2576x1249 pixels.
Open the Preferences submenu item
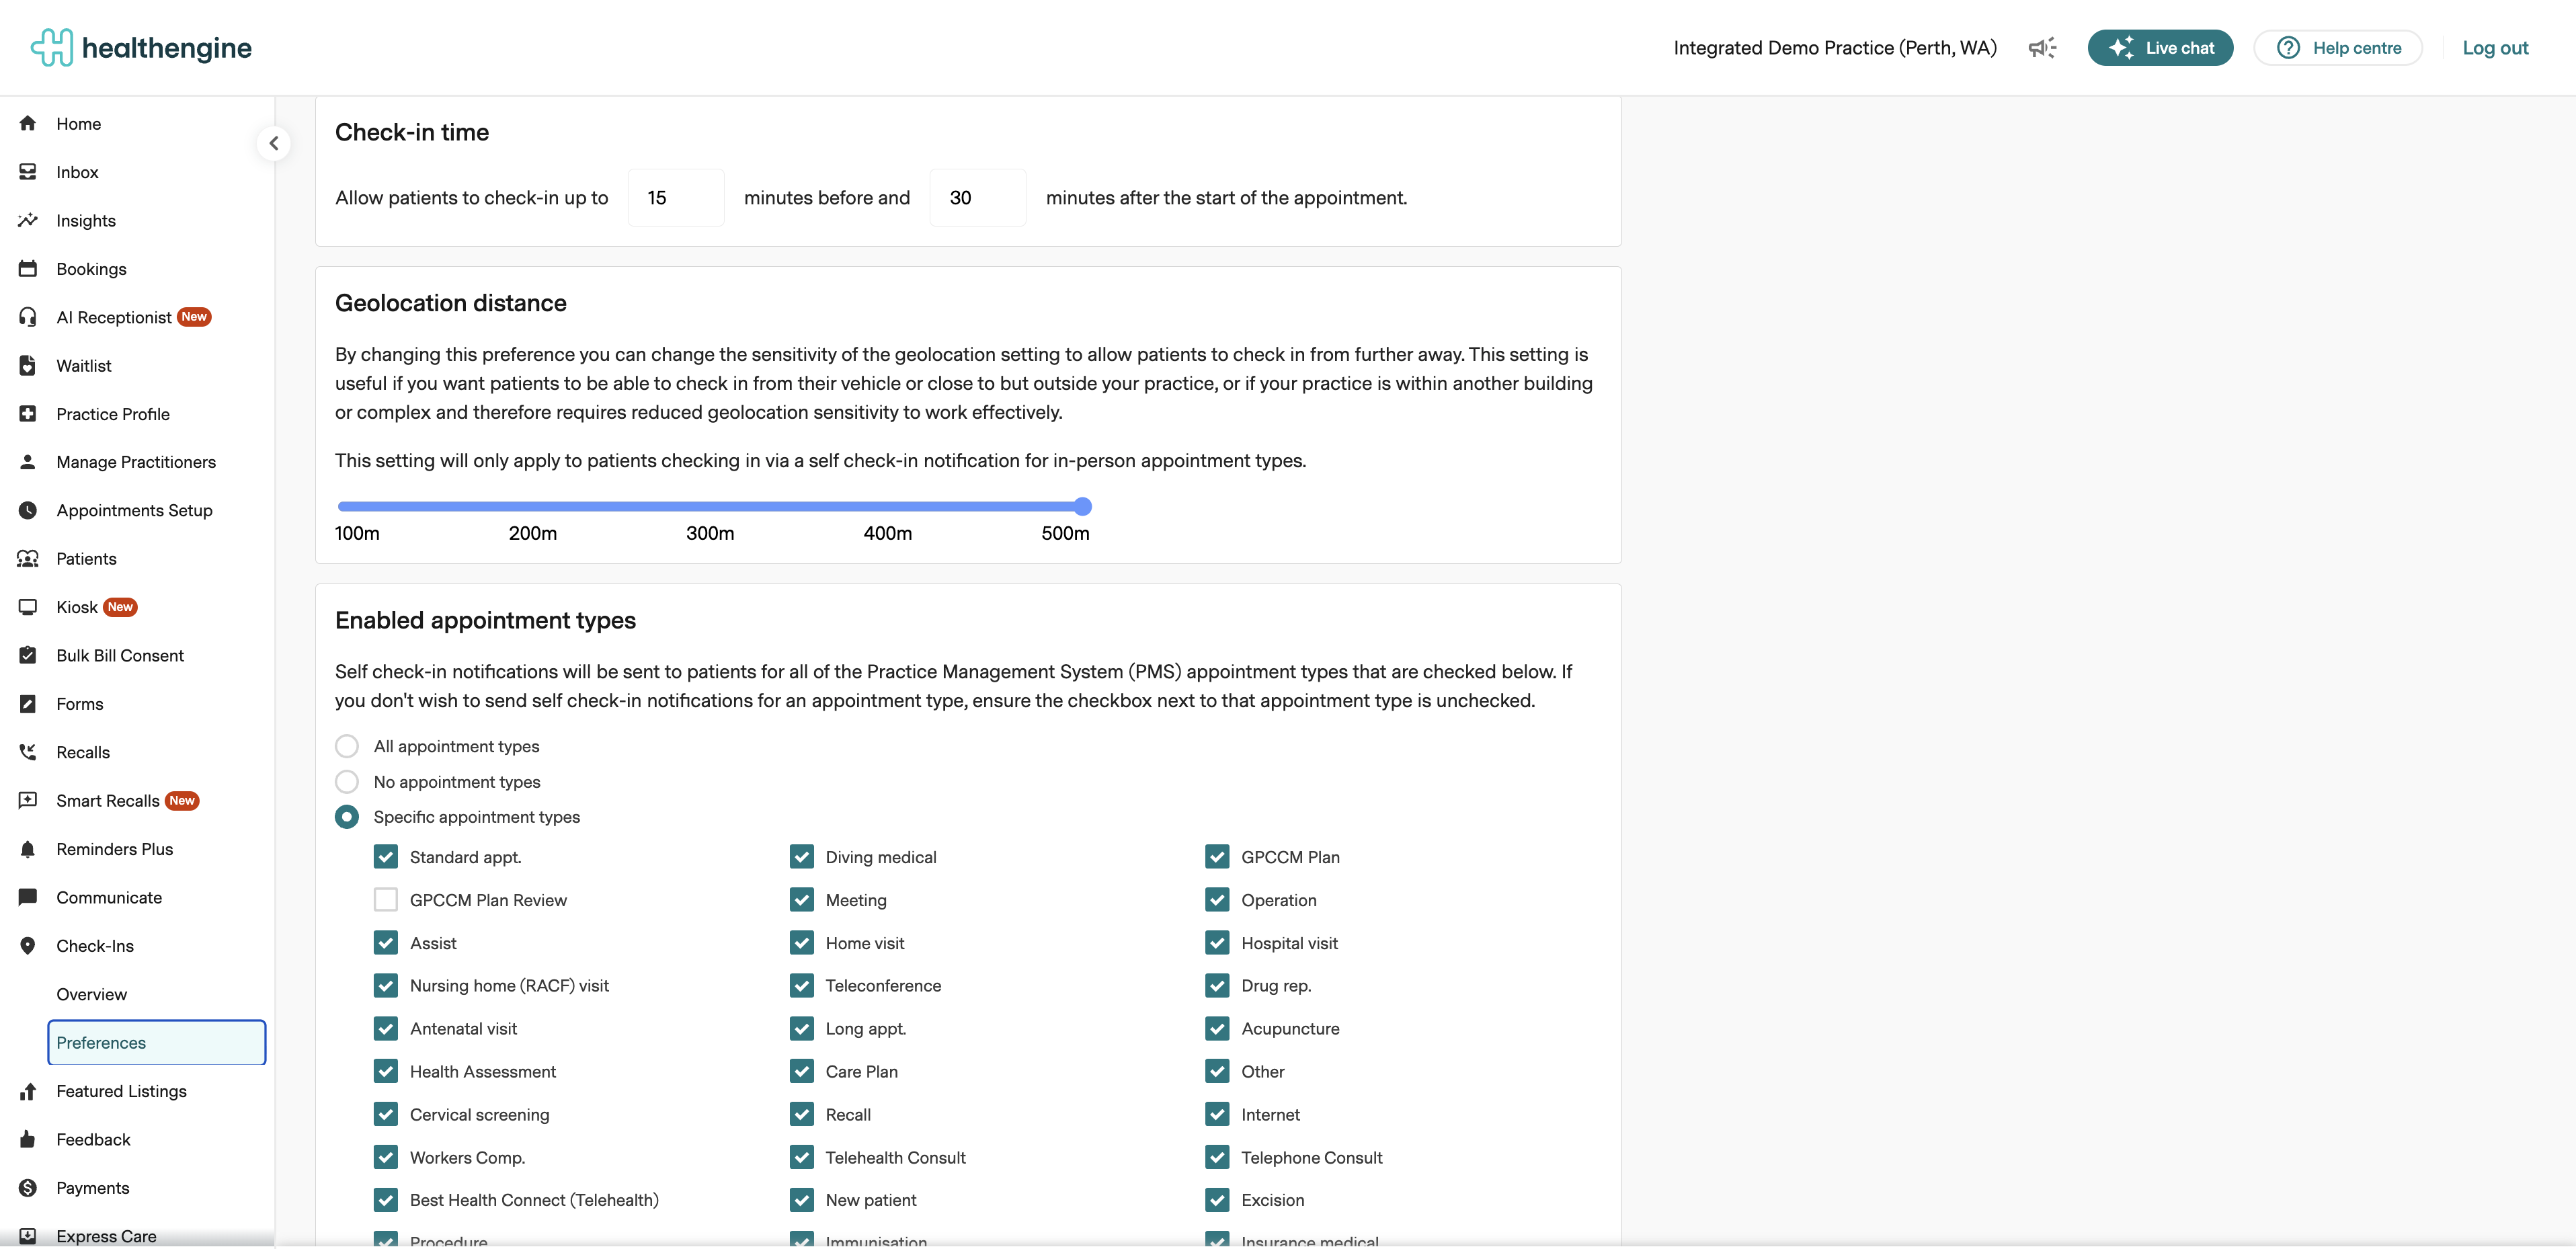click(x=156, y=1043)
